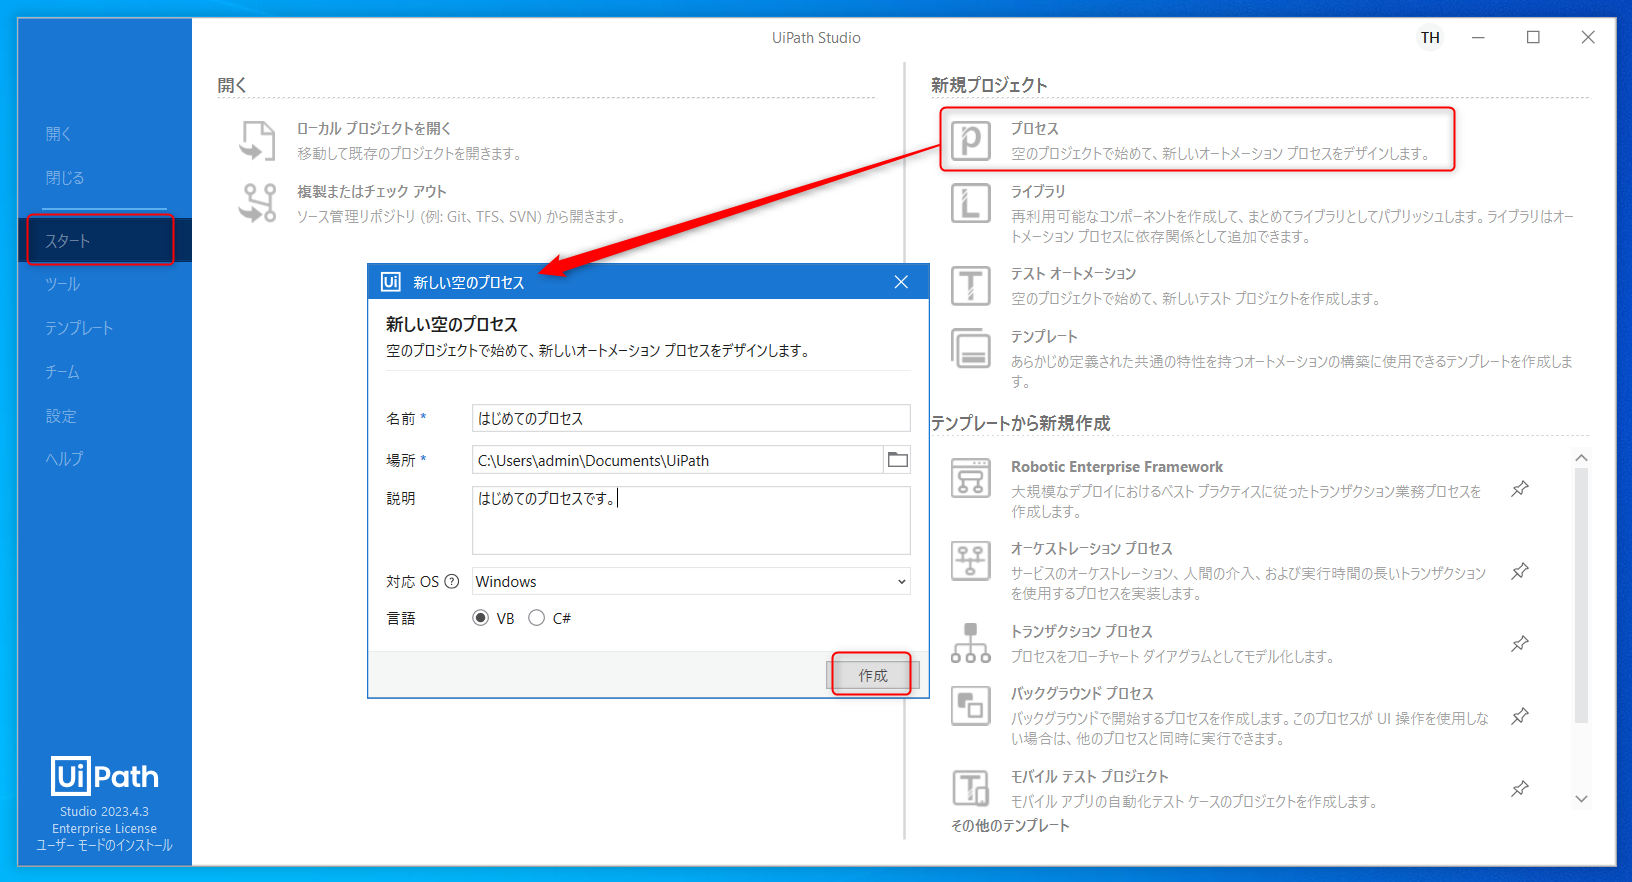Click the 作成 button in the dialog
Viewport: 1632px width, 882px height.
click(872, 675)
